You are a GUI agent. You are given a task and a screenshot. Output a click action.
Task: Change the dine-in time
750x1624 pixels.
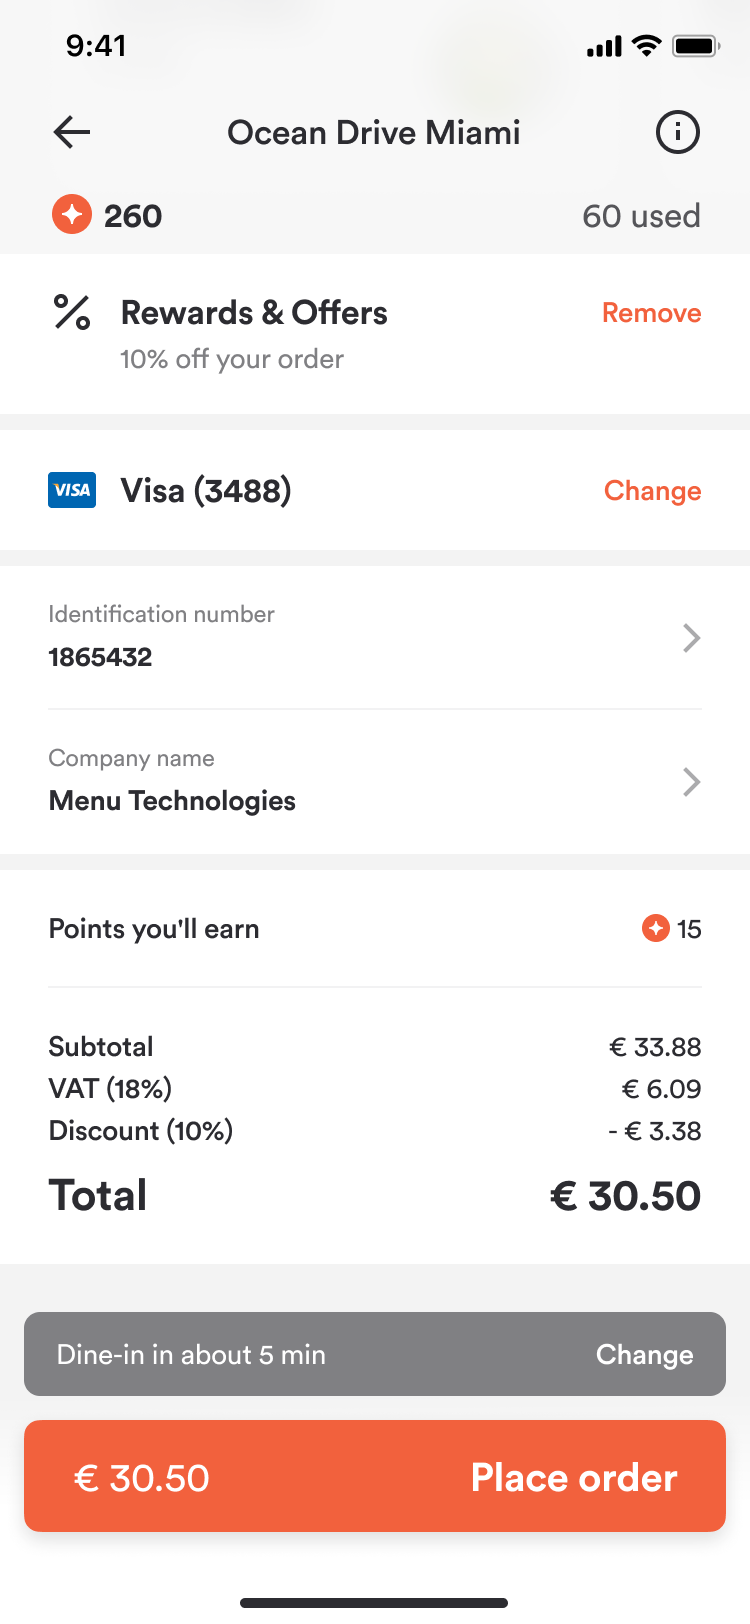[644, 1355]
